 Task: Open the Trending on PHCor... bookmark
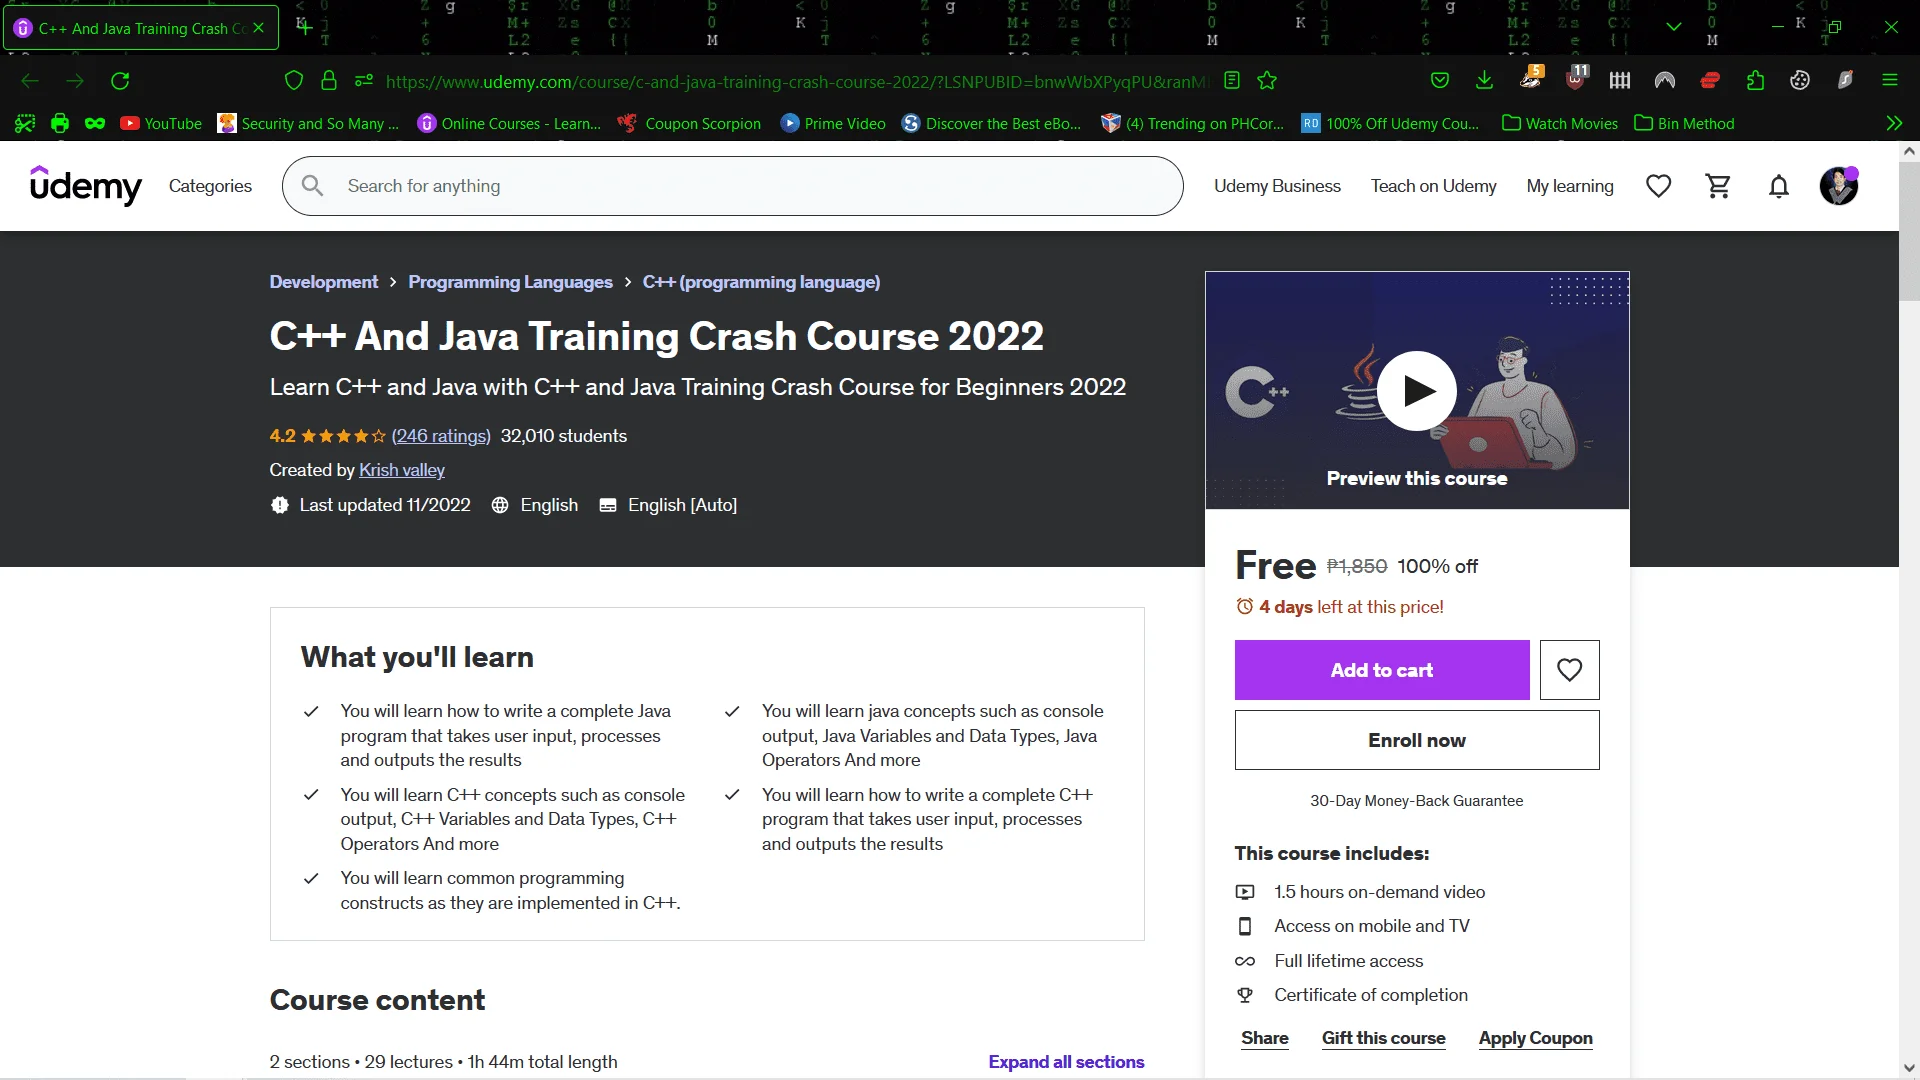[1193, 124]
